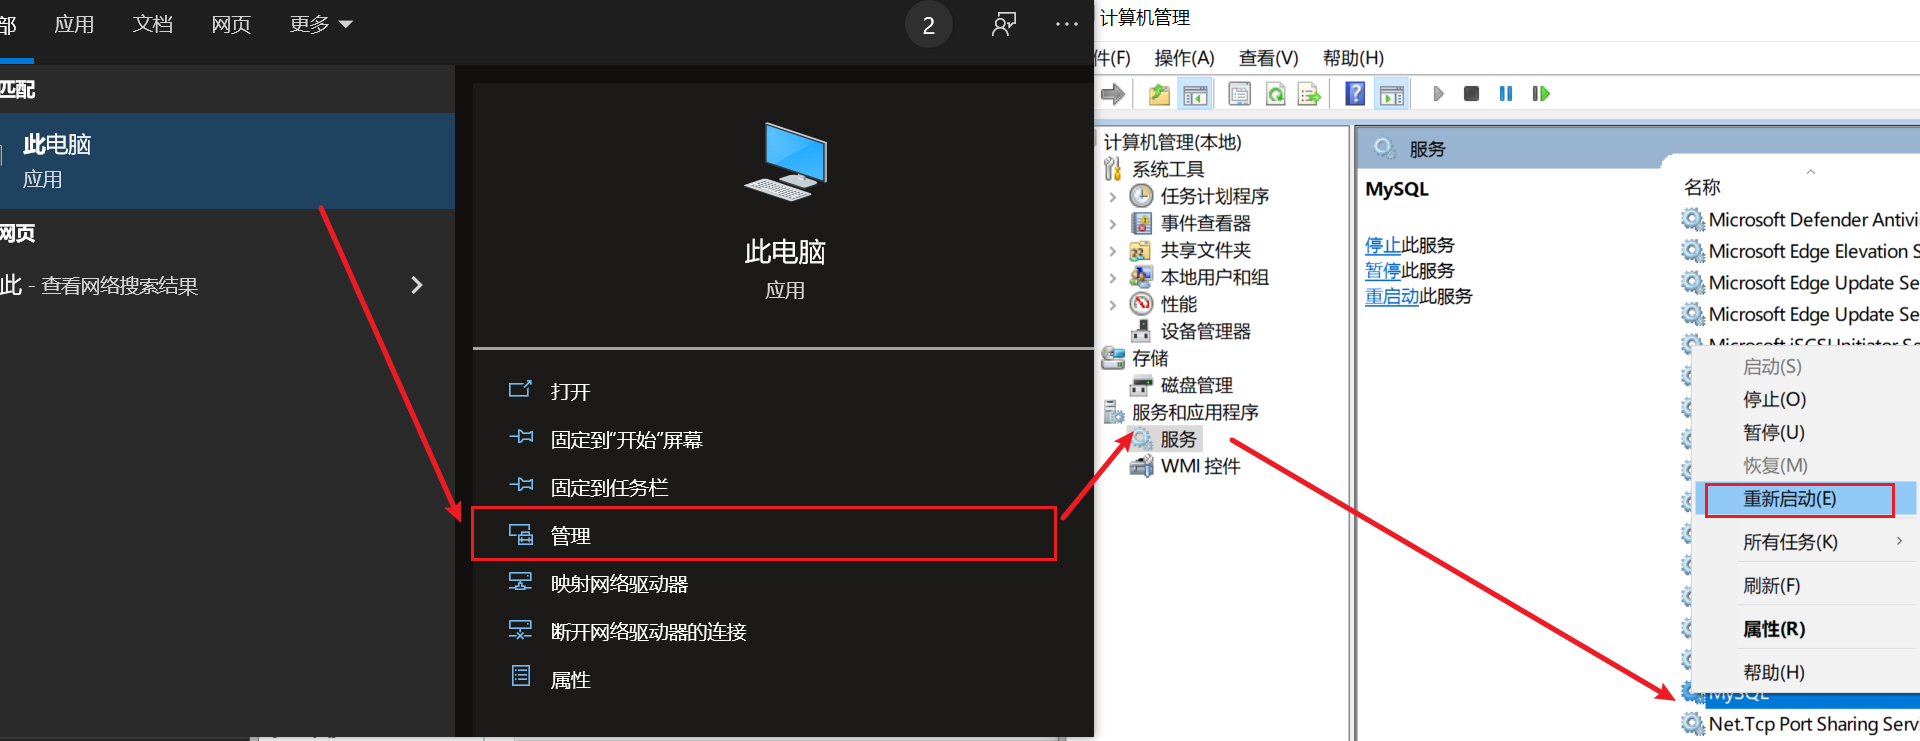Switch to 应用 search tab
The width and height of the screenshot is (1920, 741).
point(74,25)
